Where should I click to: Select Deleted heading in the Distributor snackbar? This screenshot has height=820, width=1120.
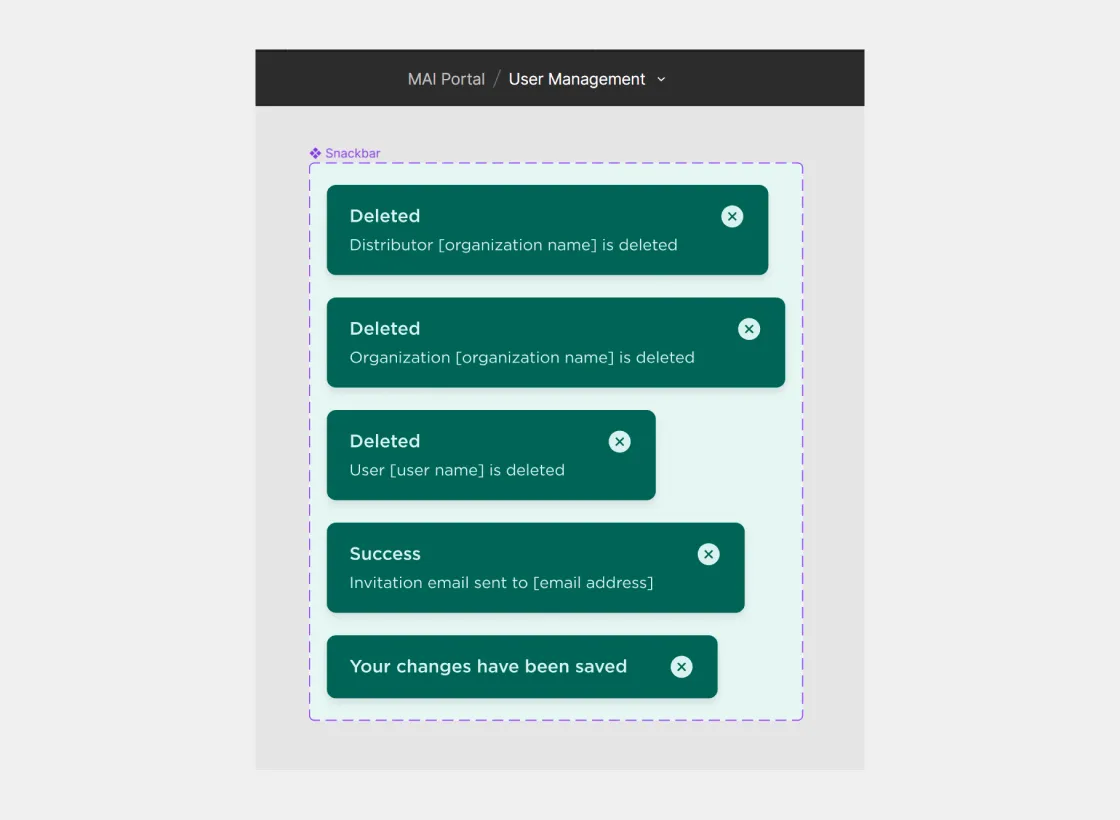(385, 216)
